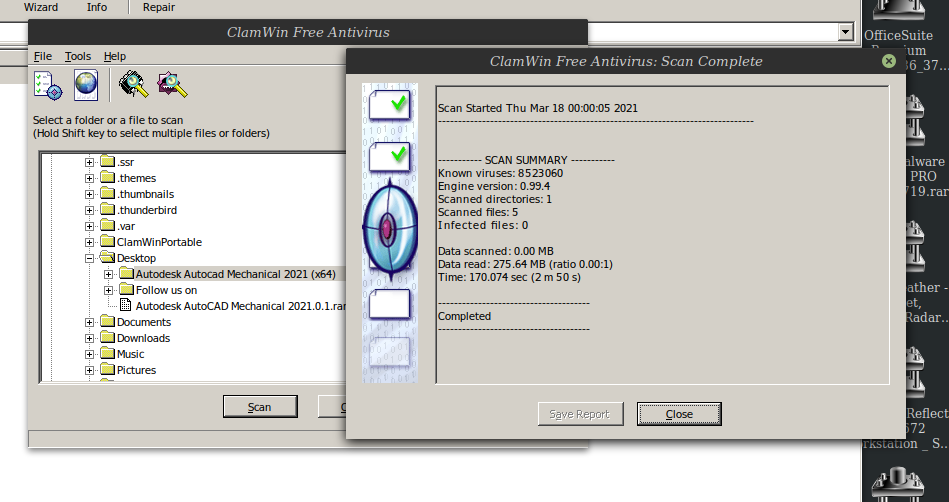Select the .ssr folder row
Image resolution: width=949 pixels, height=502 pixels.
tap(126, 162)
